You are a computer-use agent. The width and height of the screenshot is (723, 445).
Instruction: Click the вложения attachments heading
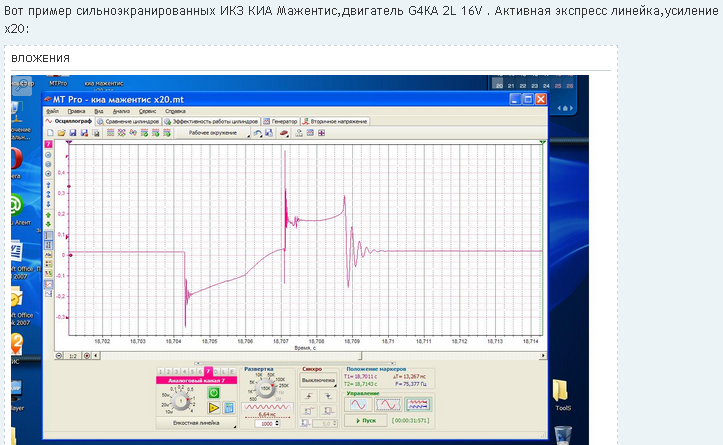coord(40,58)
